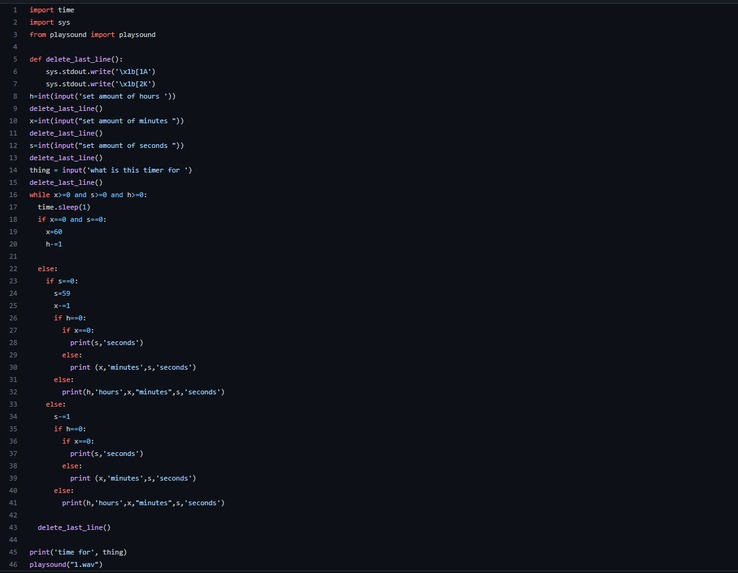Screen dimensions: 738x573
Task: Click the 'else:' keyword on line 33
Action: tap(56, 404)
